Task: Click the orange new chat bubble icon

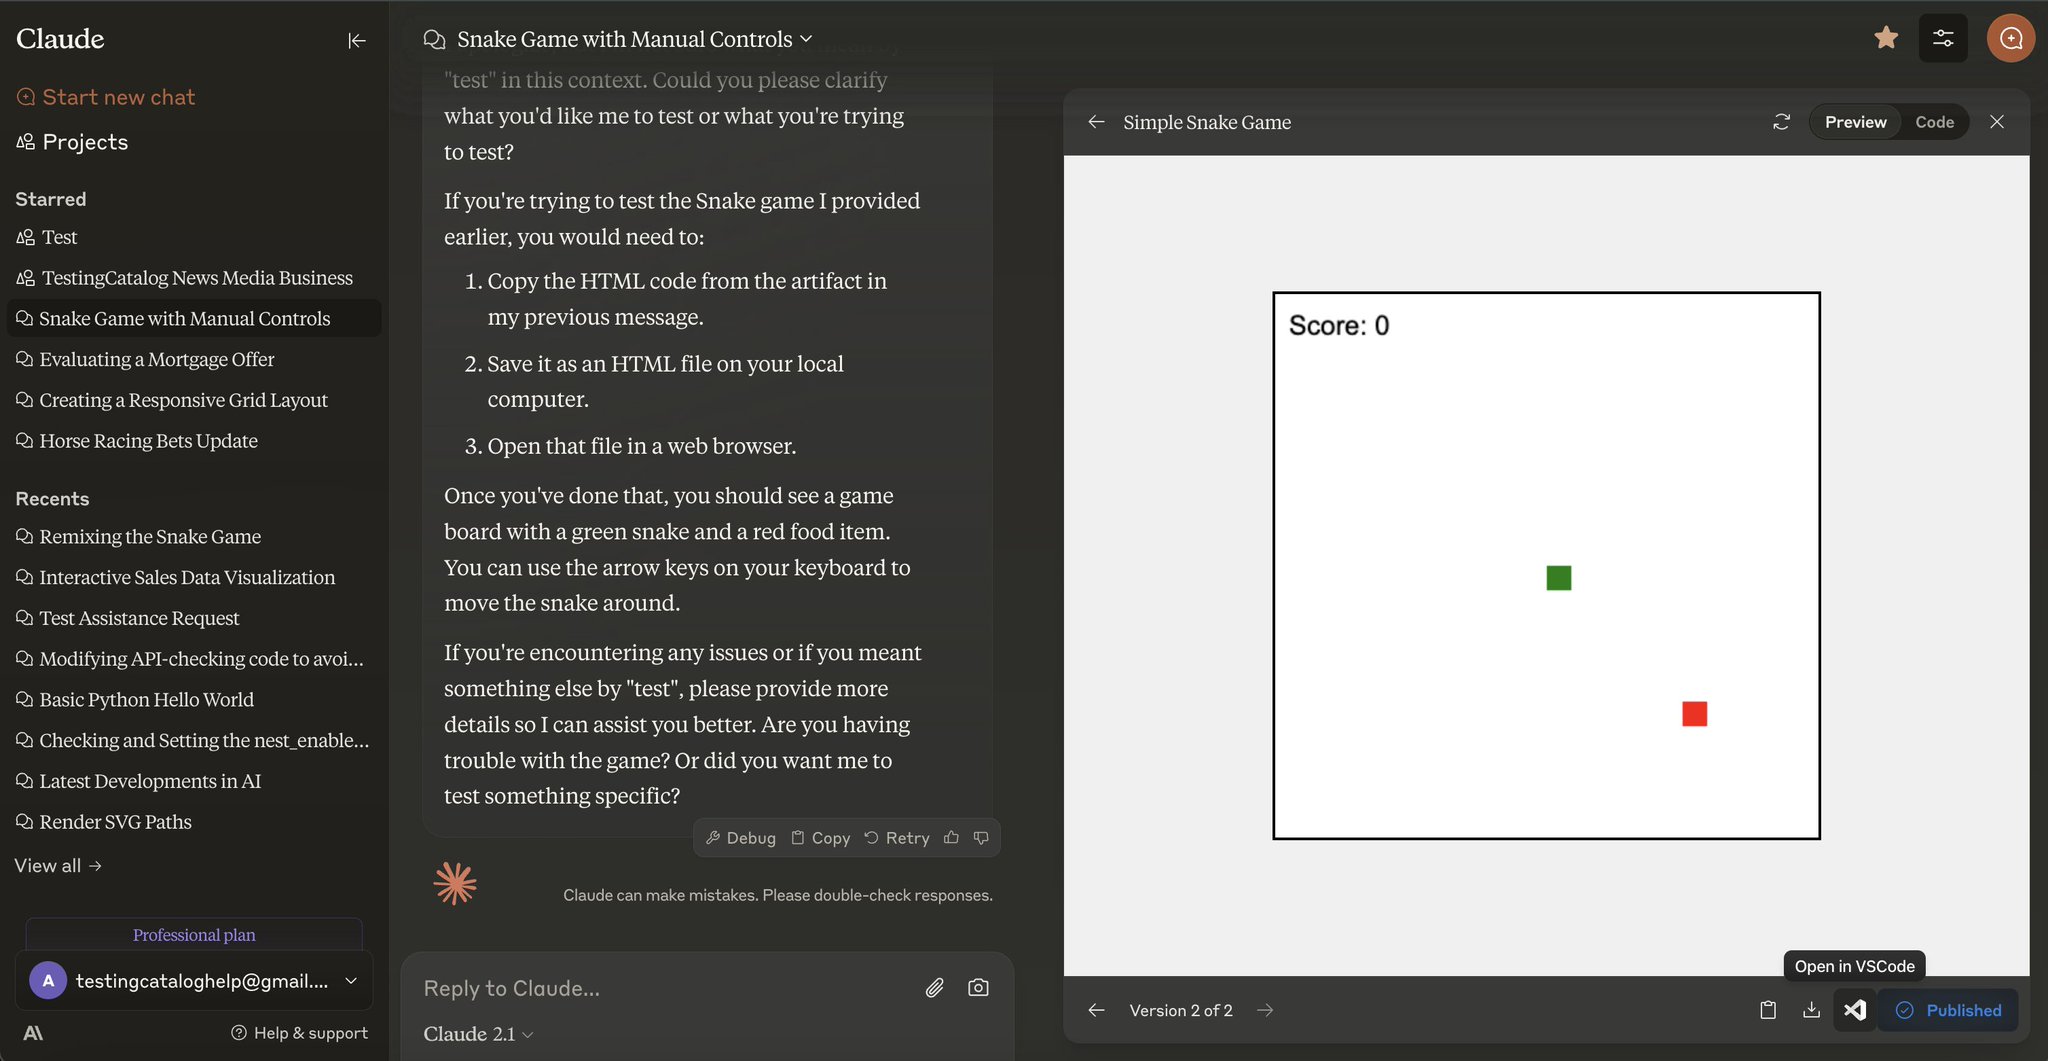Action: tap(2011, 38)
